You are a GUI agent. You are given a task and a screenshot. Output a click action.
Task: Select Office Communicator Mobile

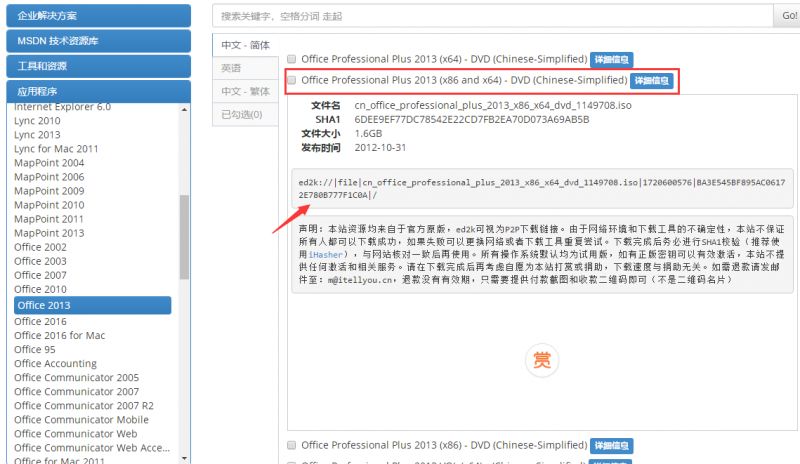pos(82,420)
